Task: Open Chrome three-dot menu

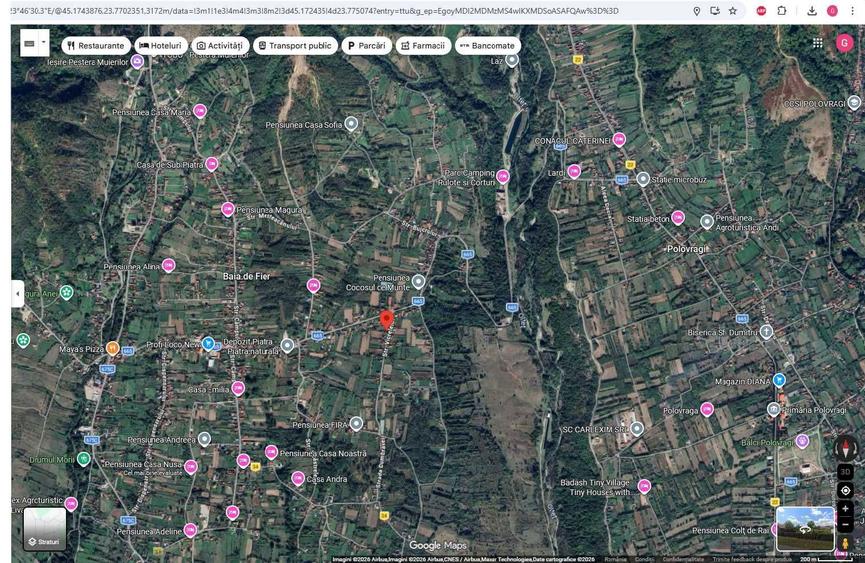Action: (x=853, y=11)
